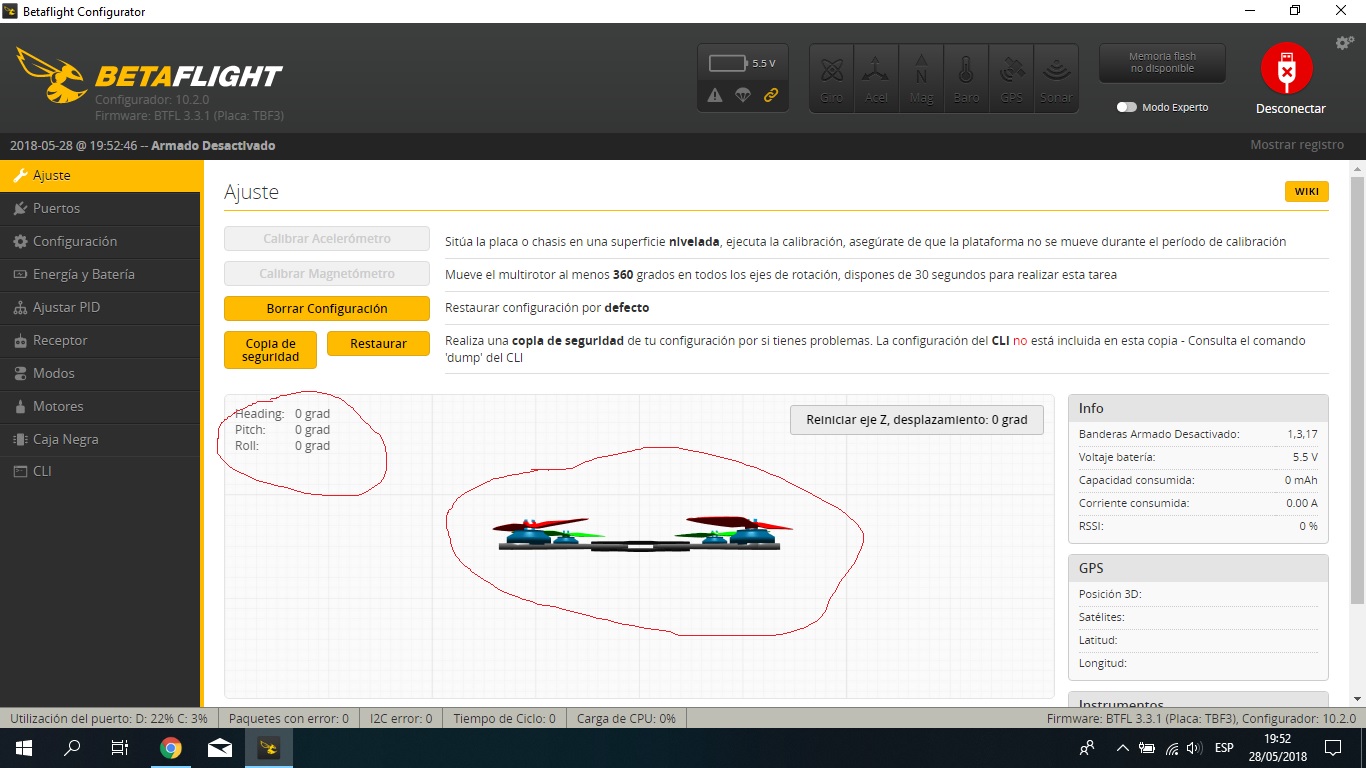
Task: Click Copia de seguridad button
Action: click(270, 350)
